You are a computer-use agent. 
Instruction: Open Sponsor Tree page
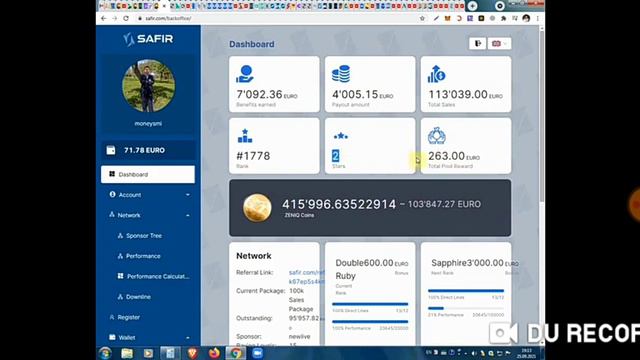(144, 236)
